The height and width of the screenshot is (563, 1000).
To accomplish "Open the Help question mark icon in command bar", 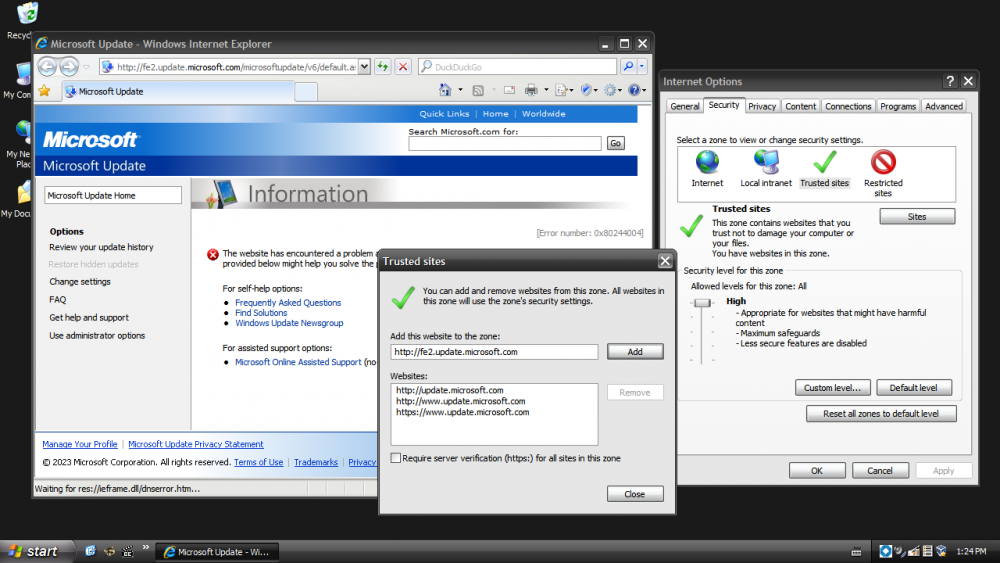I will tap(634, 91).
